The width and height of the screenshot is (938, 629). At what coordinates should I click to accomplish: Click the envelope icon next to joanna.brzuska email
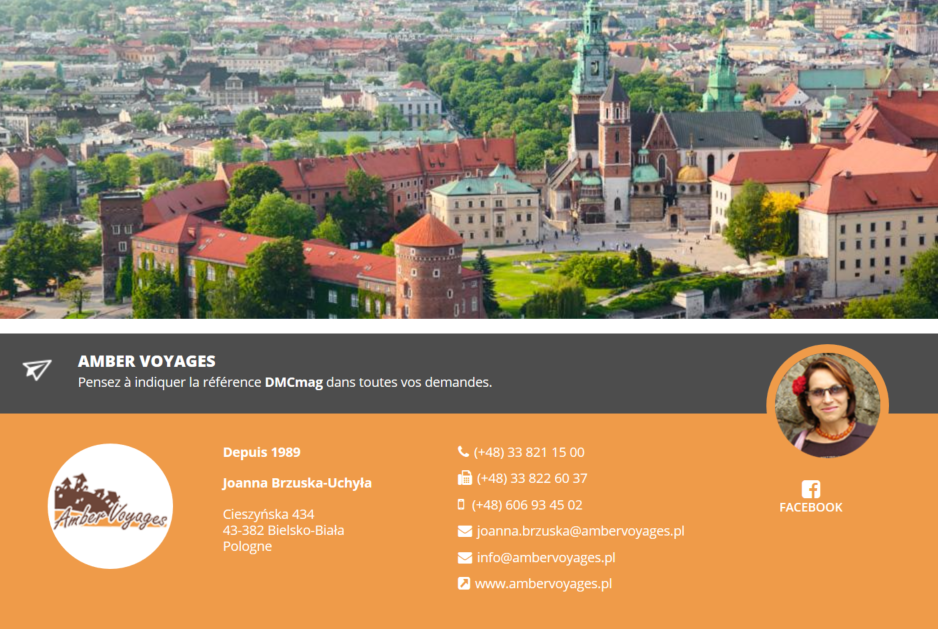pos(464,531)
